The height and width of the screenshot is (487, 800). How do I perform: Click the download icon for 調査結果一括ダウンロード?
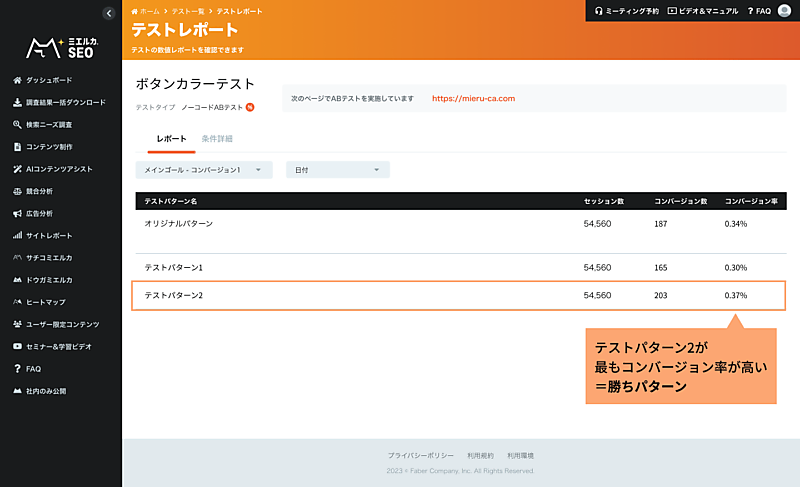17,102
